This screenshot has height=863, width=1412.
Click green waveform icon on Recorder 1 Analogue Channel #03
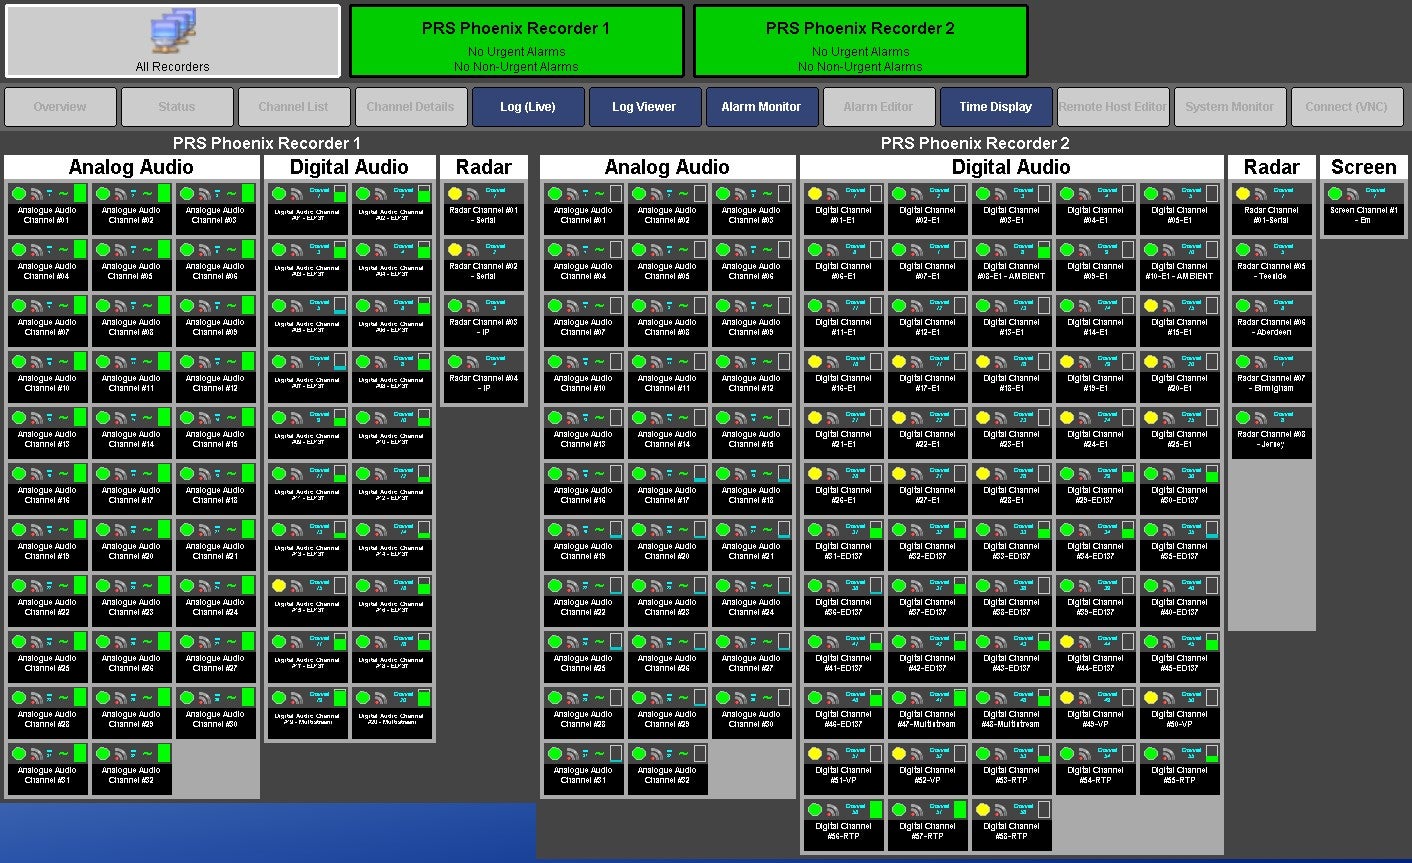(x=231, y=194)
